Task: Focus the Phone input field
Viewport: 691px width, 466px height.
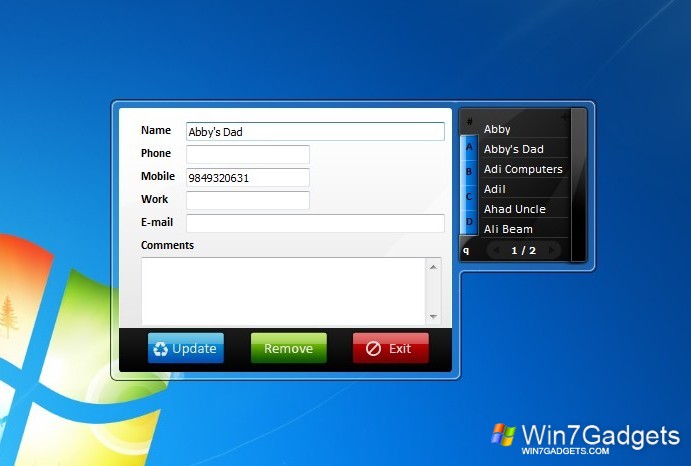Action: (248, 154)
